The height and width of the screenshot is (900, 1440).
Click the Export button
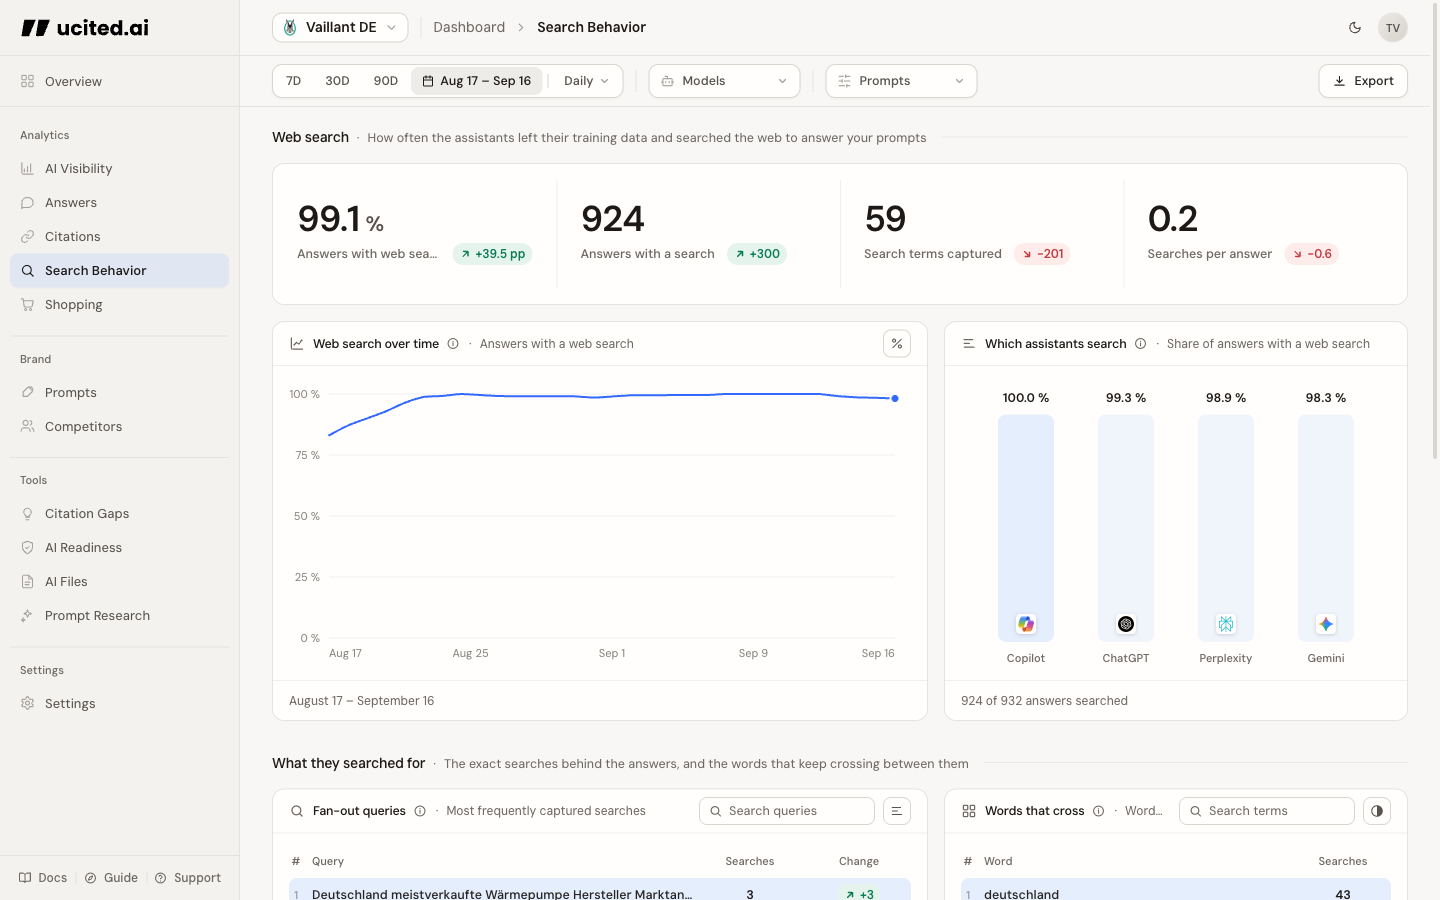click(1363, 81)
